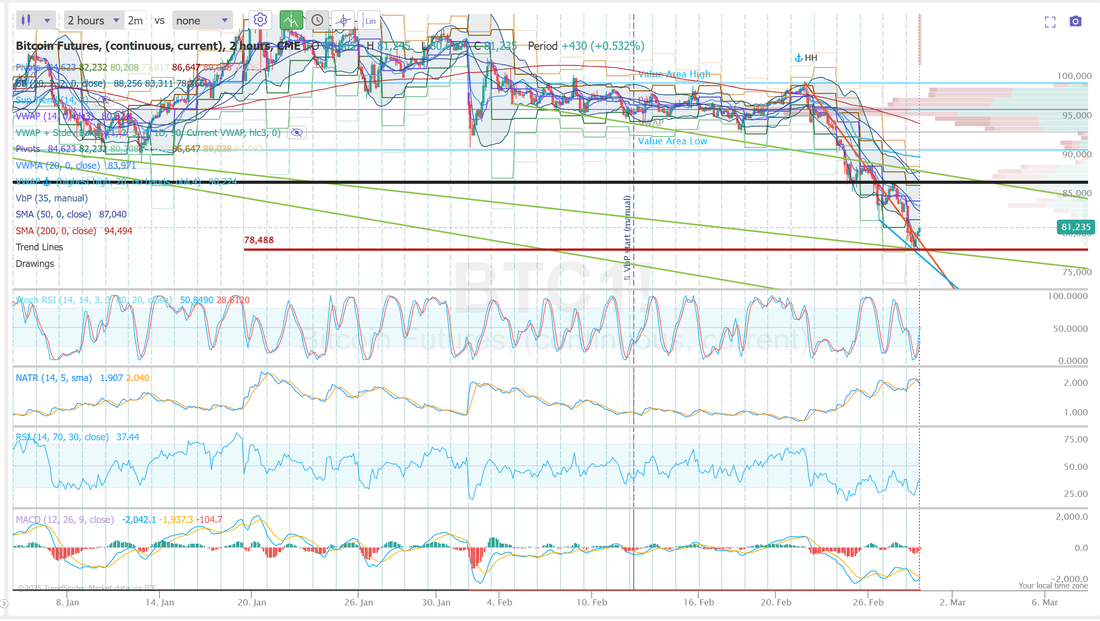Activate the crosshair cursor tool

pyautogui.click(x=343, y=20)
